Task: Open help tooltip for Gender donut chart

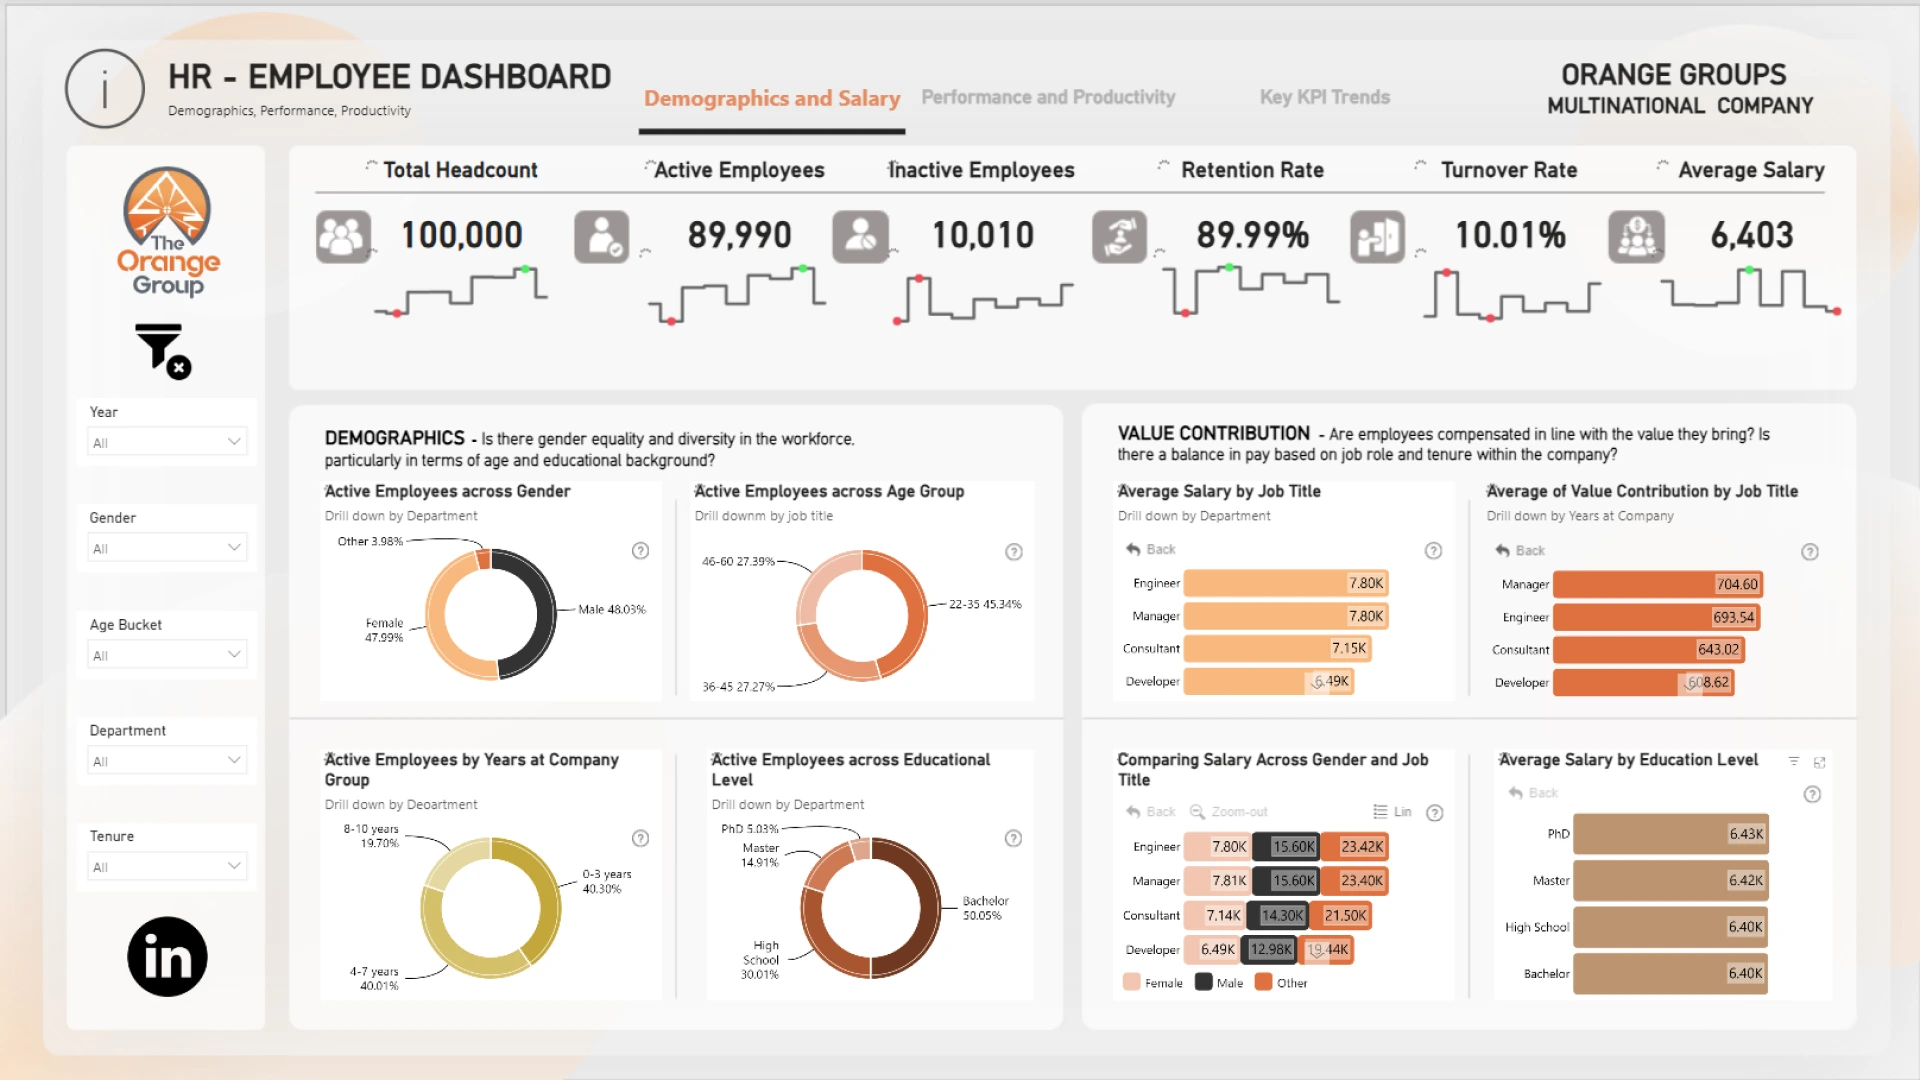Action: (x=641, y=551)
